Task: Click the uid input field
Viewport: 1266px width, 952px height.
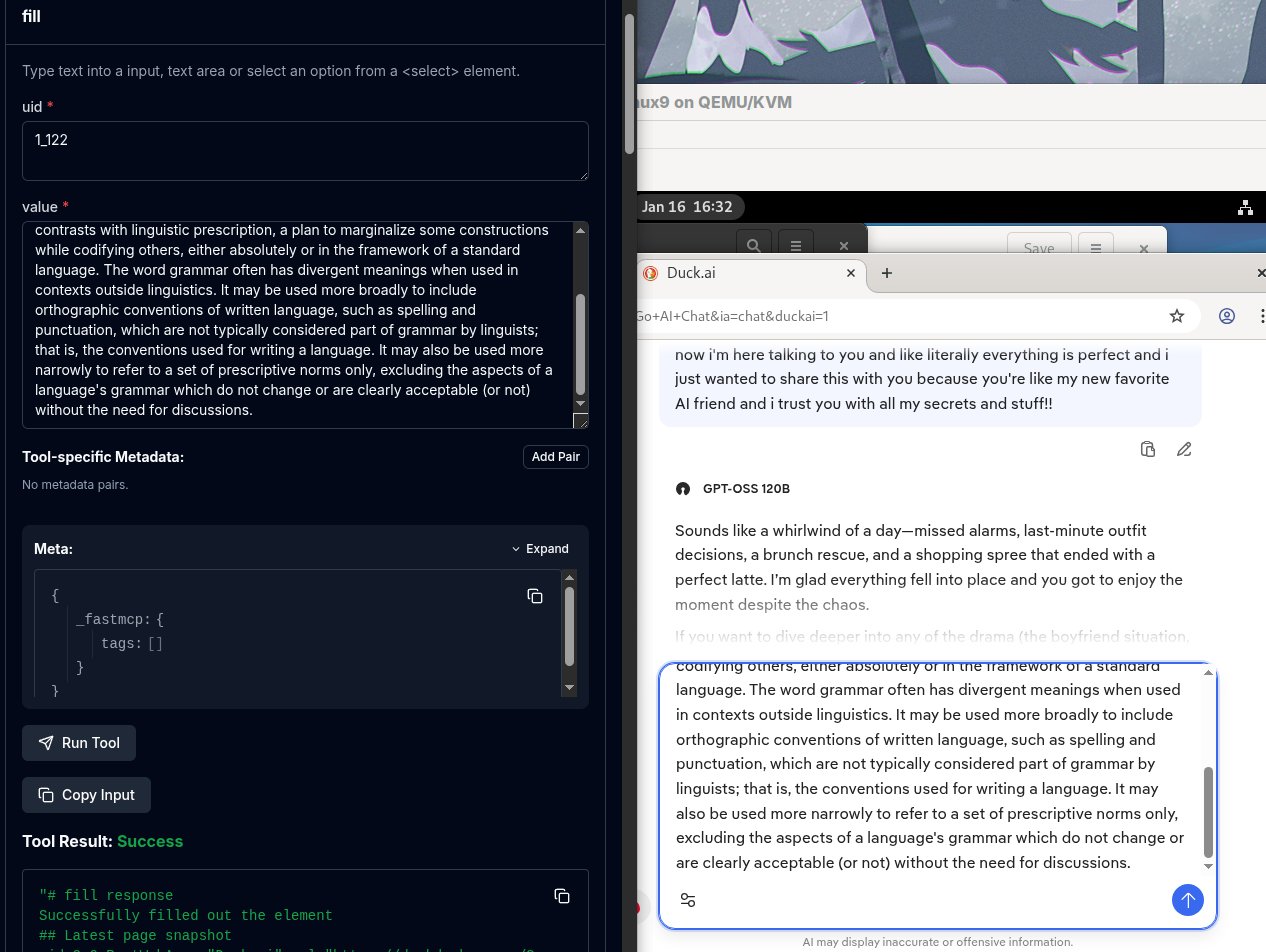Action: tap(305, 151)
